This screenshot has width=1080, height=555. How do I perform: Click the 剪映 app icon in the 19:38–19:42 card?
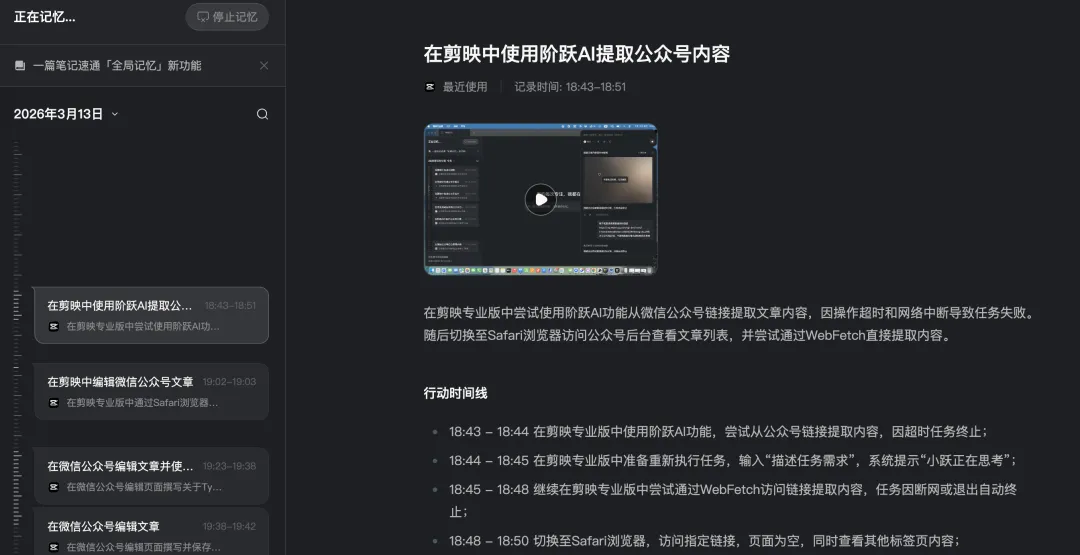pyautogui.click(x=54, y=547)
